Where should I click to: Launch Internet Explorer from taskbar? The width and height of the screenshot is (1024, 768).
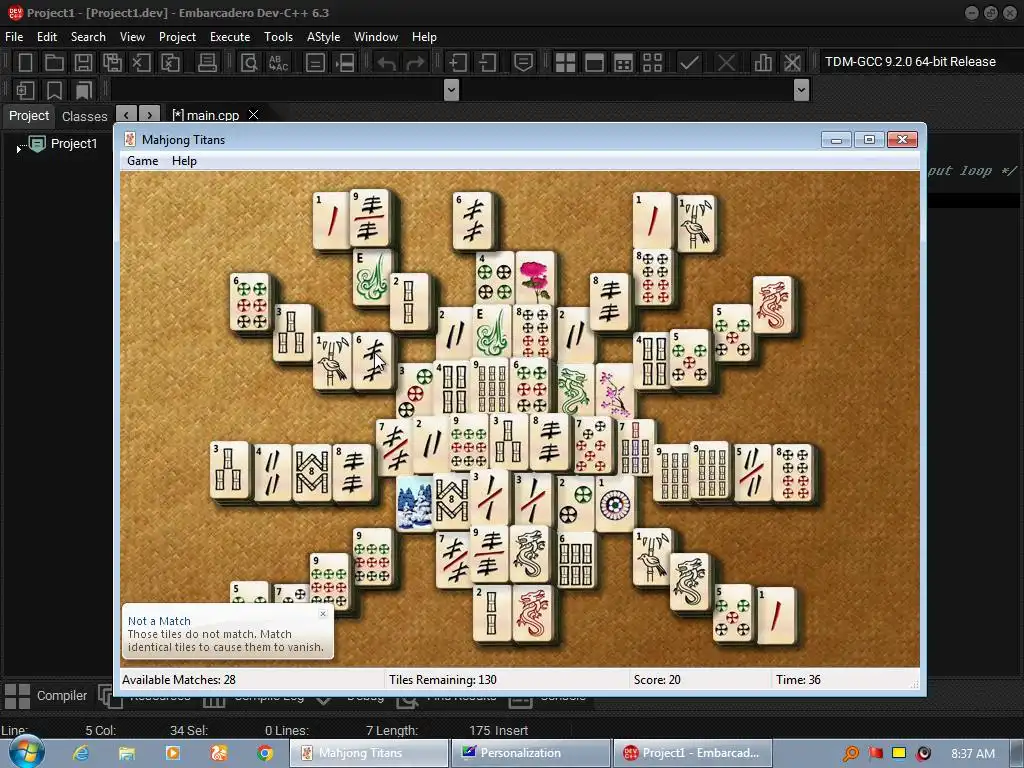coord(81,753)
